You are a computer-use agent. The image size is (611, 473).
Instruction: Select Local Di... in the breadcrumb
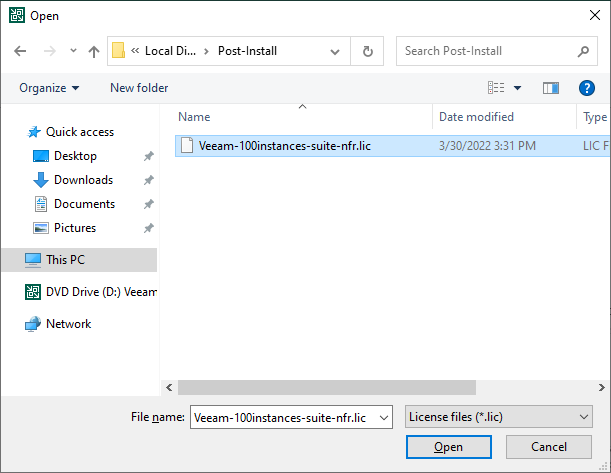point(170,51)
